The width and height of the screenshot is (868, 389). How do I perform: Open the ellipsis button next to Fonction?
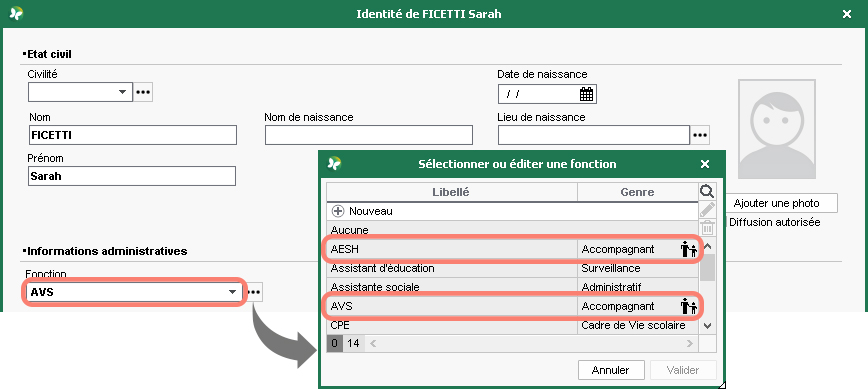coord(254,292)
